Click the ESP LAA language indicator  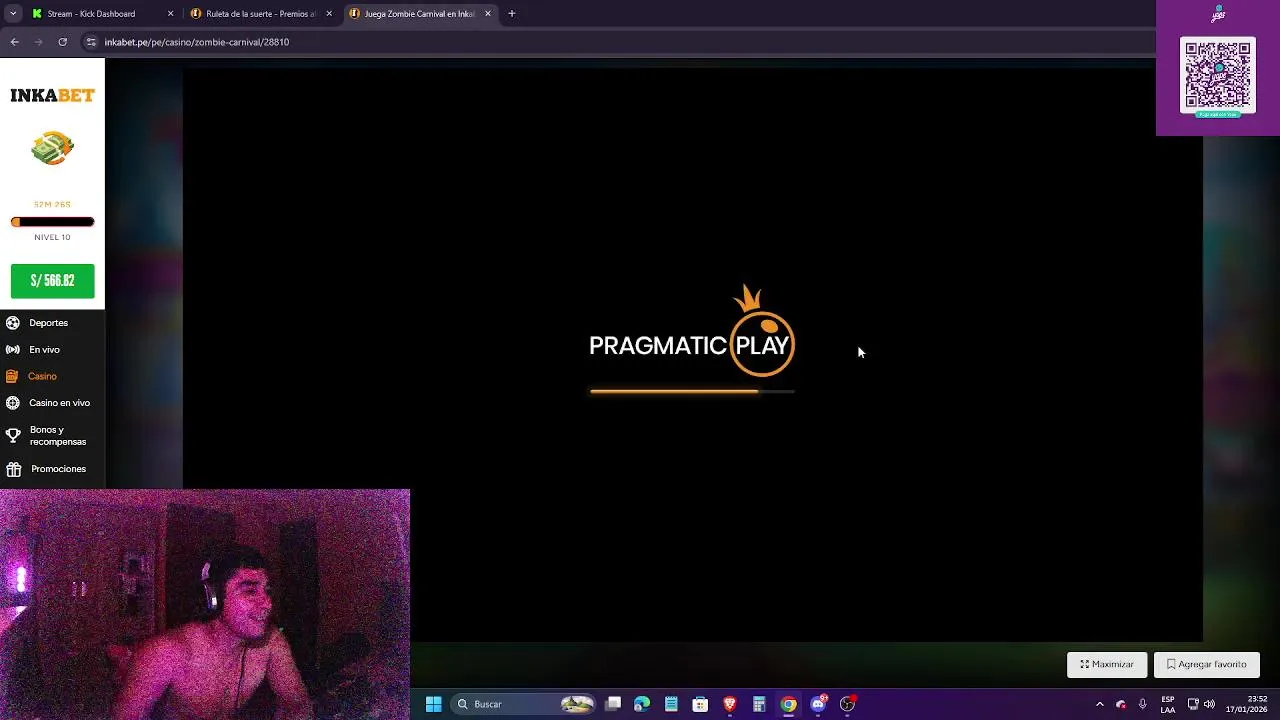[x=1168, y=704]
